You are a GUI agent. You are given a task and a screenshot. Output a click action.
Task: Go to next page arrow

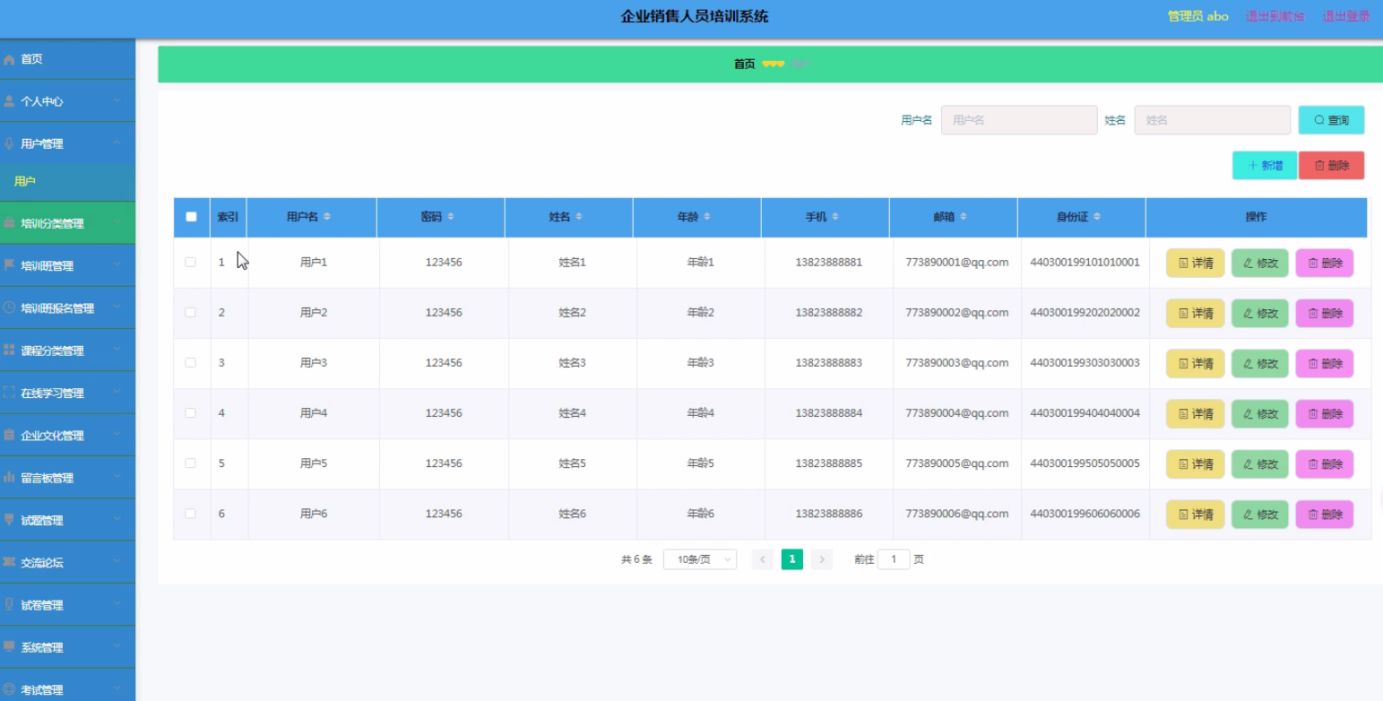pyautogui.click(x=822, y=560)
